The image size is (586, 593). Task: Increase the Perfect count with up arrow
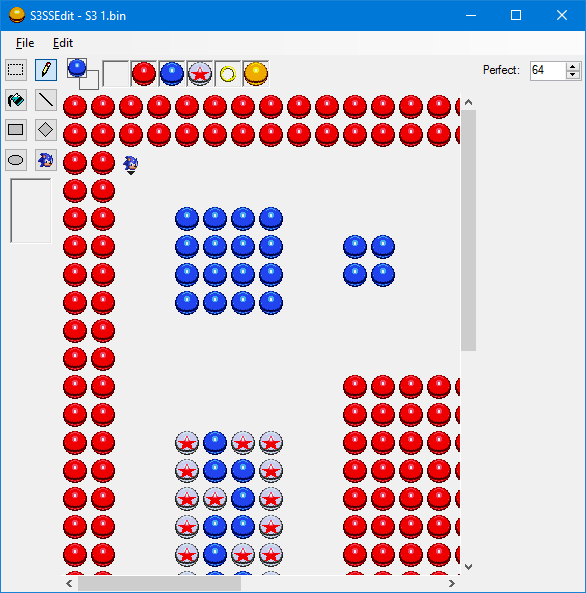pyautogui.click(x=573, y=66)
